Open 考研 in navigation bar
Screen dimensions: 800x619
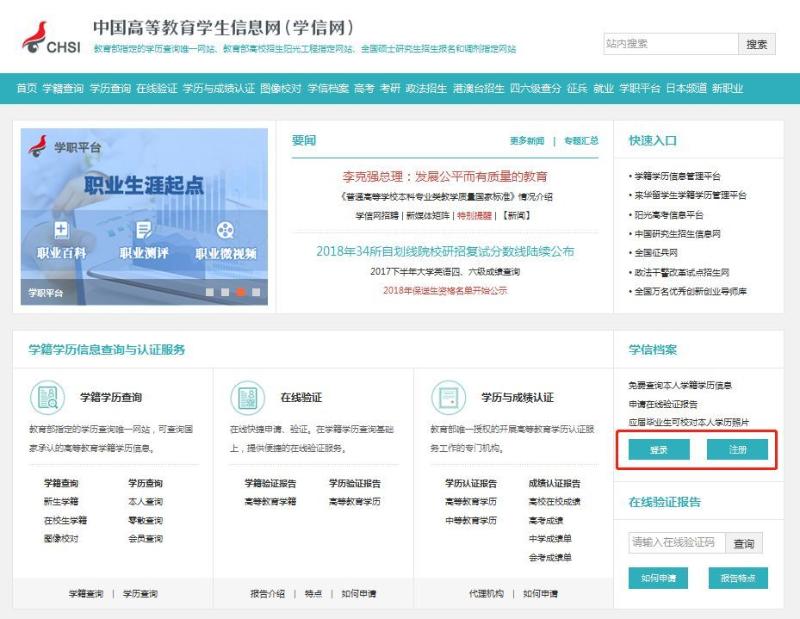390,88
